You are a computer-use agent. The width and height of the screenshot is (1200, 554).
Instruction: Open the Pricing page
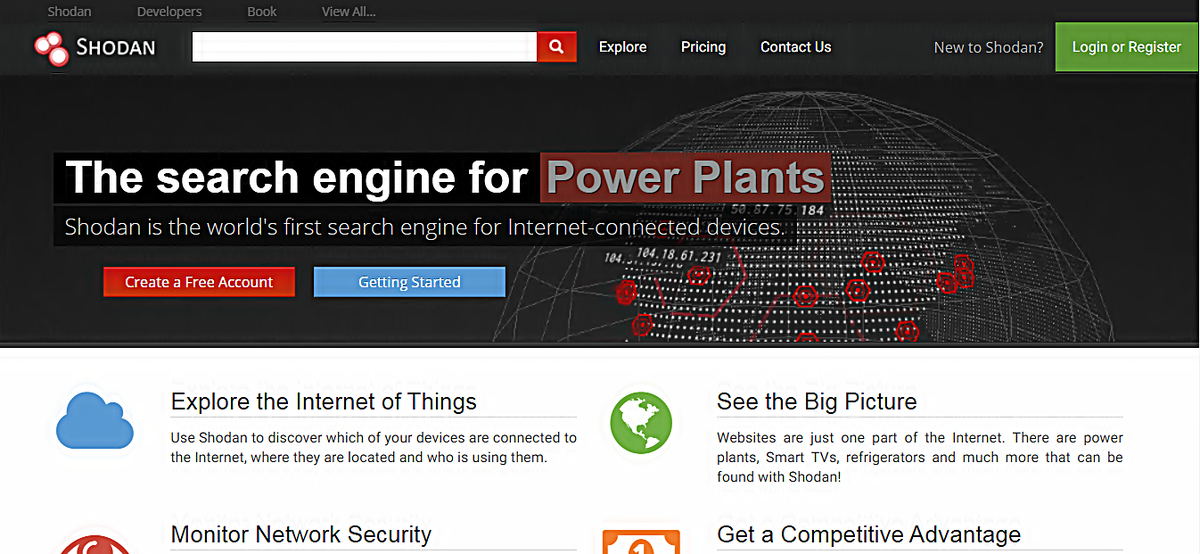click(x=704, y=47)
